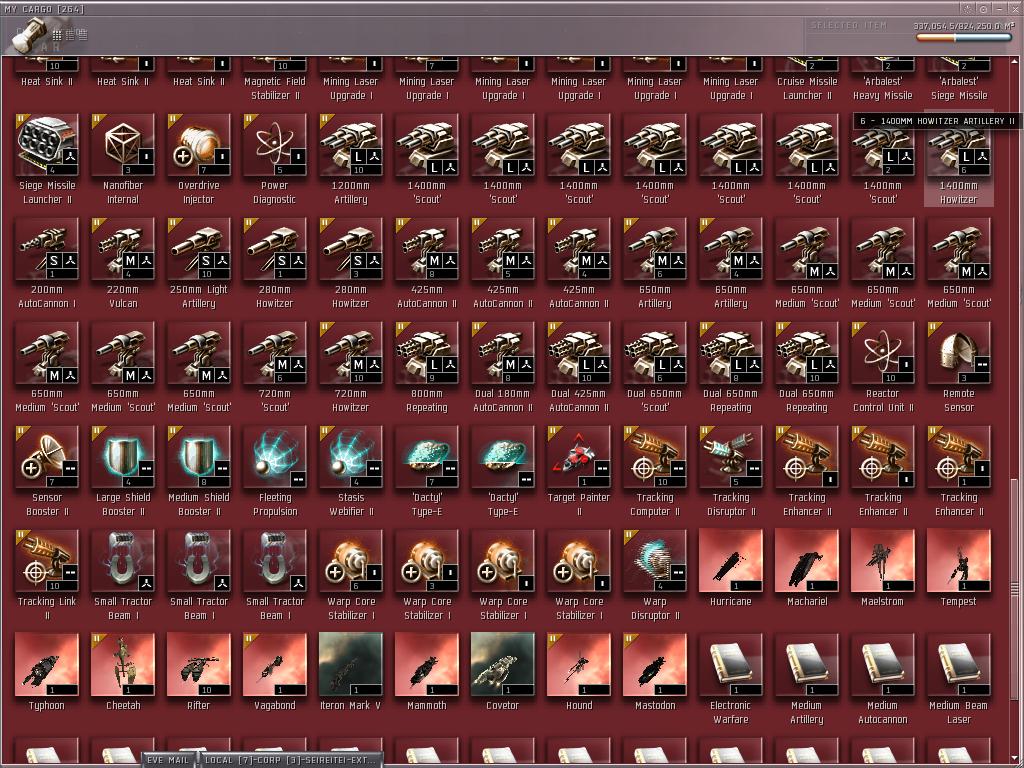Select the Medium Artillery skill book
The image size is (1024, 768).
coord(807,679)
